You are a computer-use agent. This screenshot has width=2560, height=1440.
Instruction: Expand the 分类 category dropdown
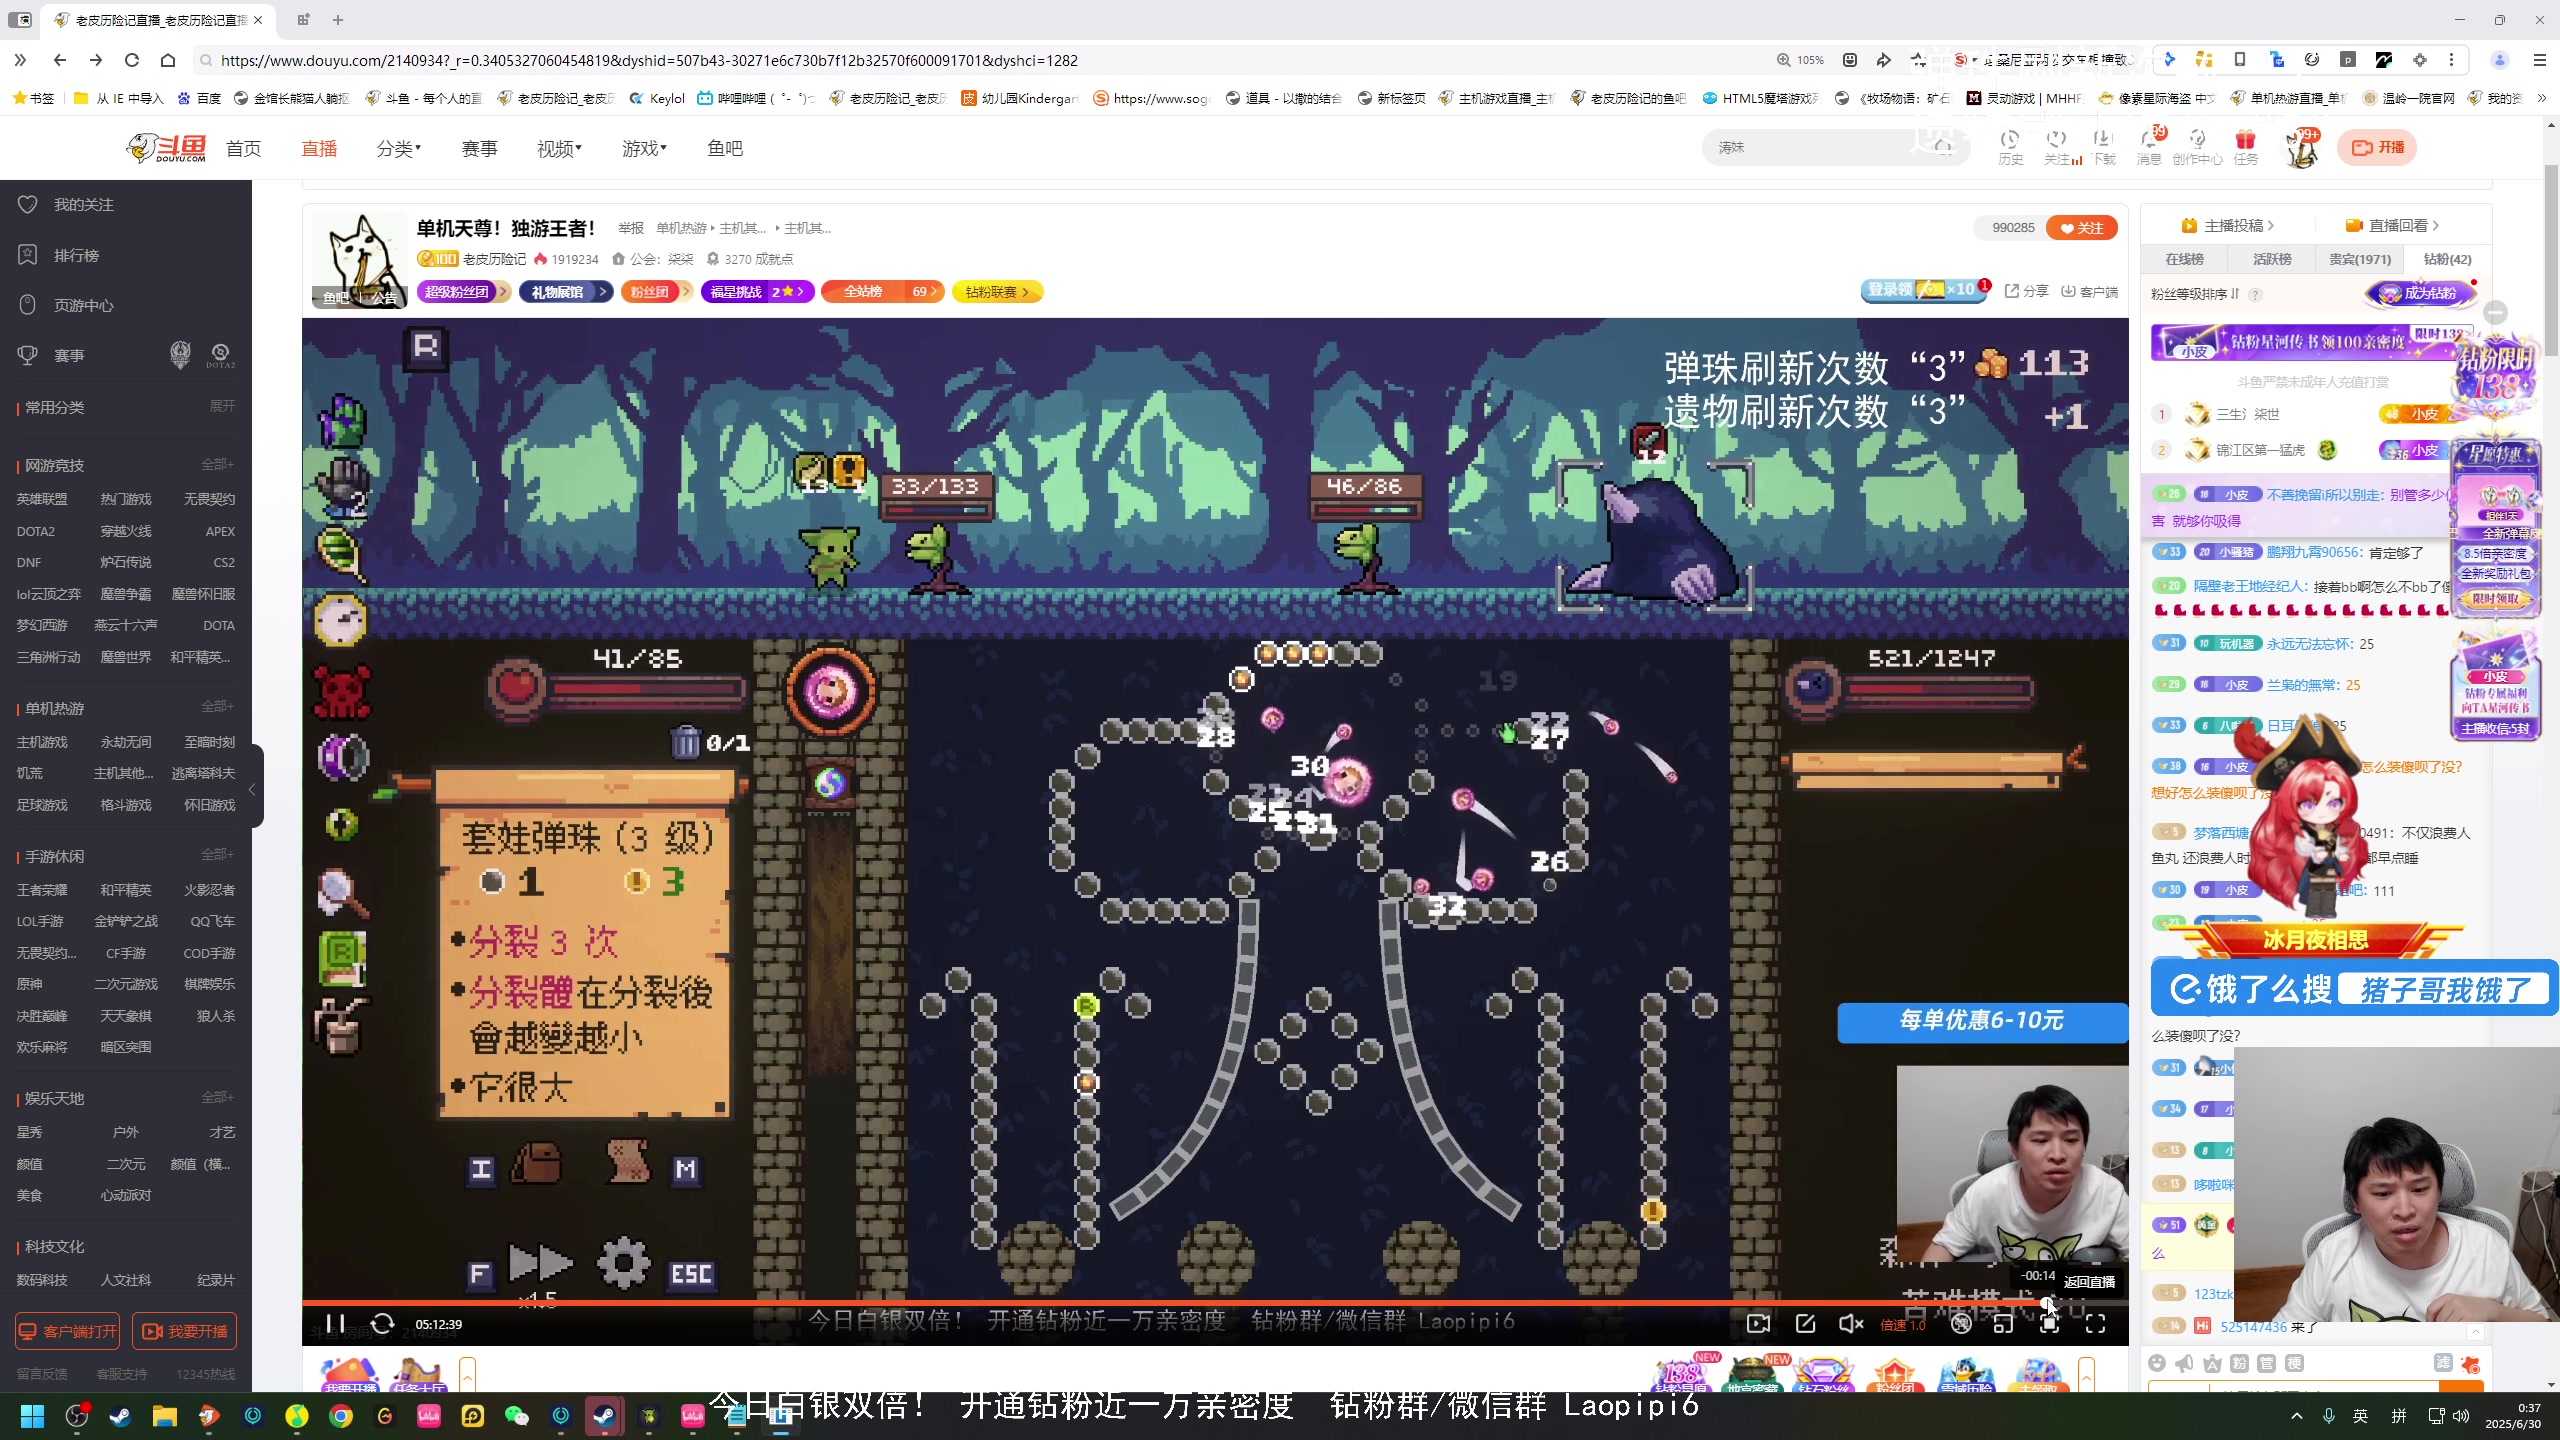(x=399, y=148)
